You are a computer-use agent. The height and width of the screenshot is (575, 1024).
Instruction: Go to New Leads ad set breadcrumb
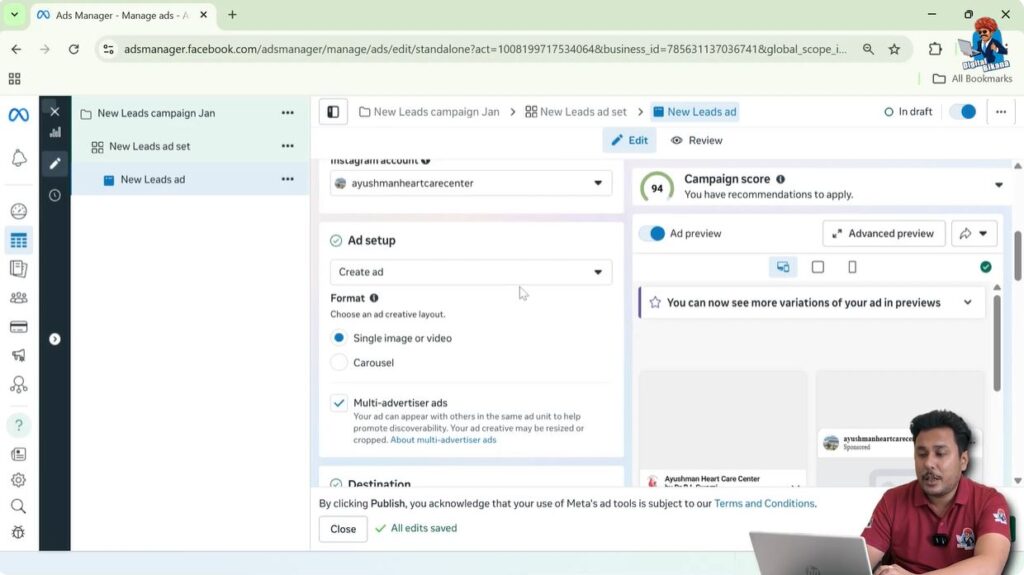coord(576,112)
